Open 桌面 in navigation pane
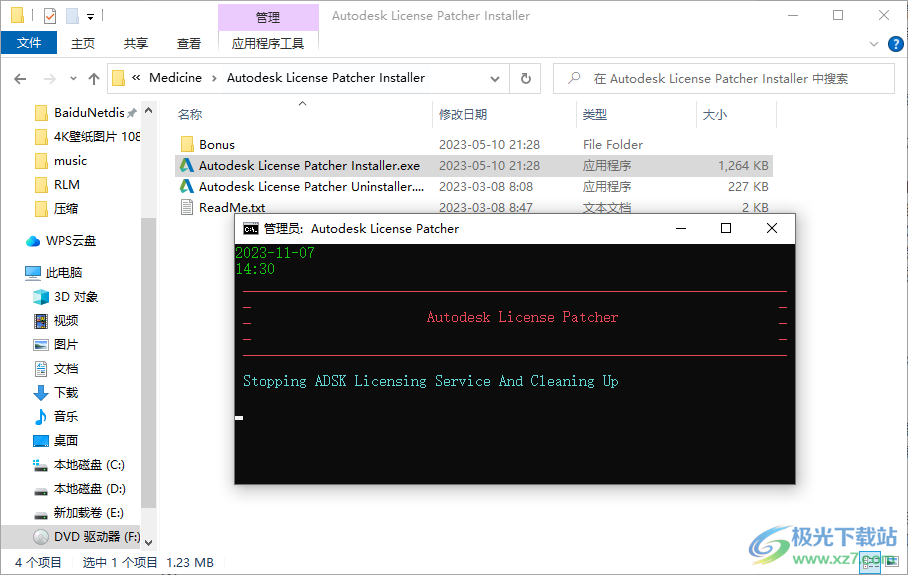The width and height of the screenshot is (908, 575). [65, 441]
